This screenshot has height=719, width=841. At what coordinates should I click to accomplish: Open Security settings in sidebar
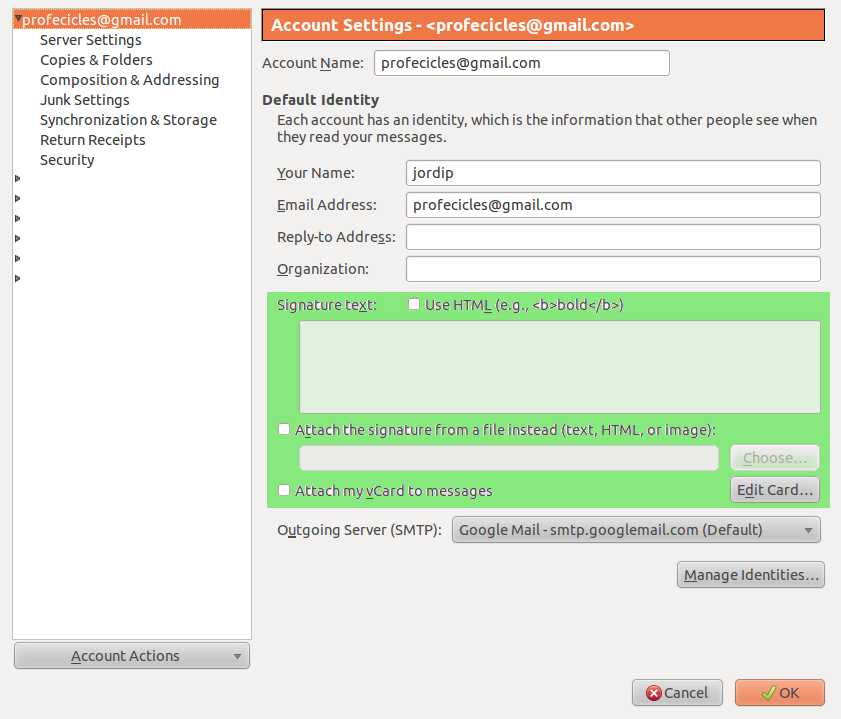point(67,160)
